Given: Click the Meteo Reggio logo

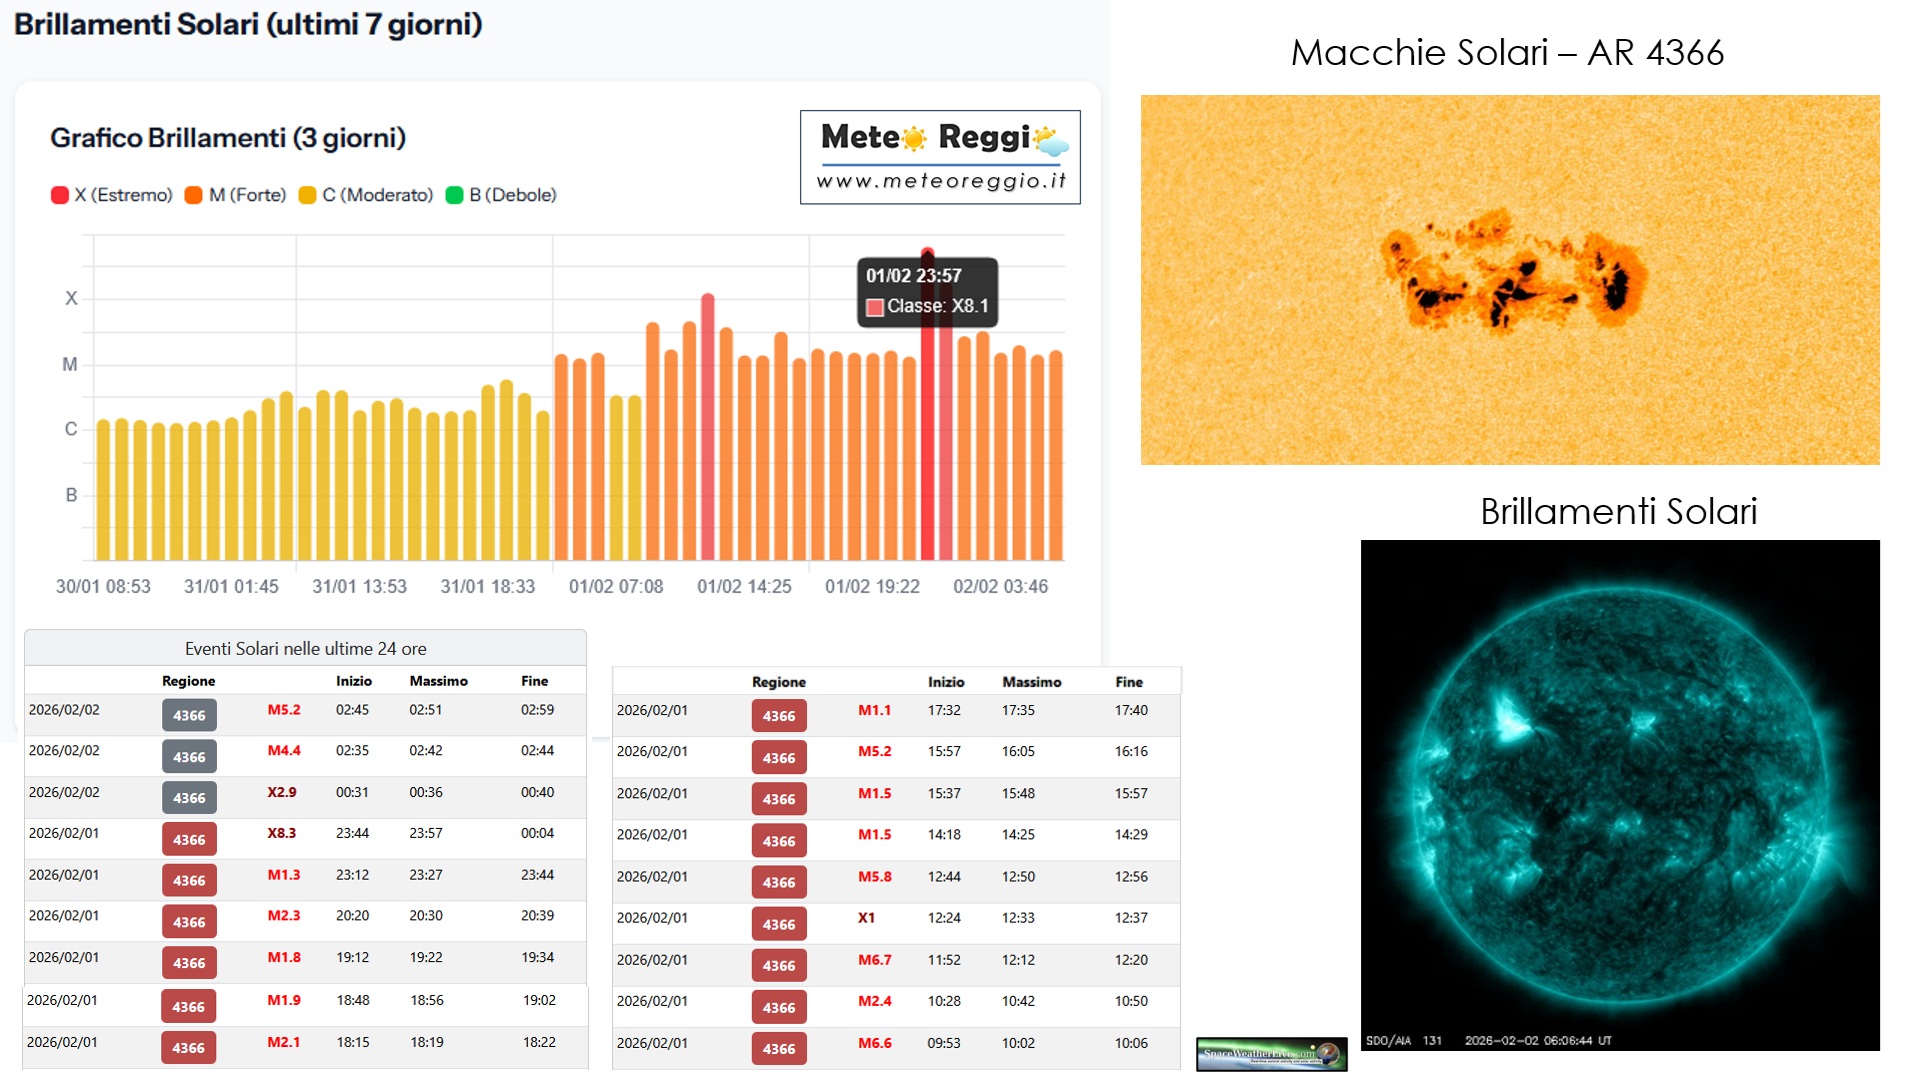Looking at the screenshot, I should click(939, 157).
